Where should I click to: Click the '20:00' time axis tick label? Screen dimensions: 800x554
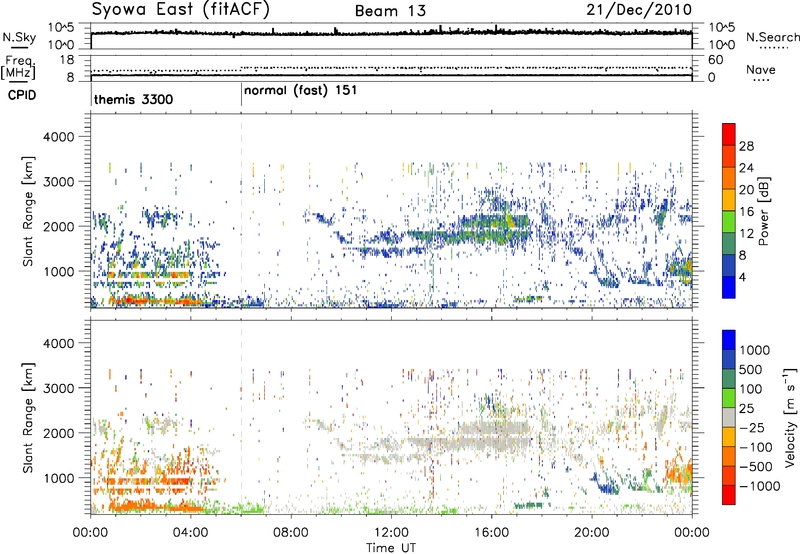592,533
